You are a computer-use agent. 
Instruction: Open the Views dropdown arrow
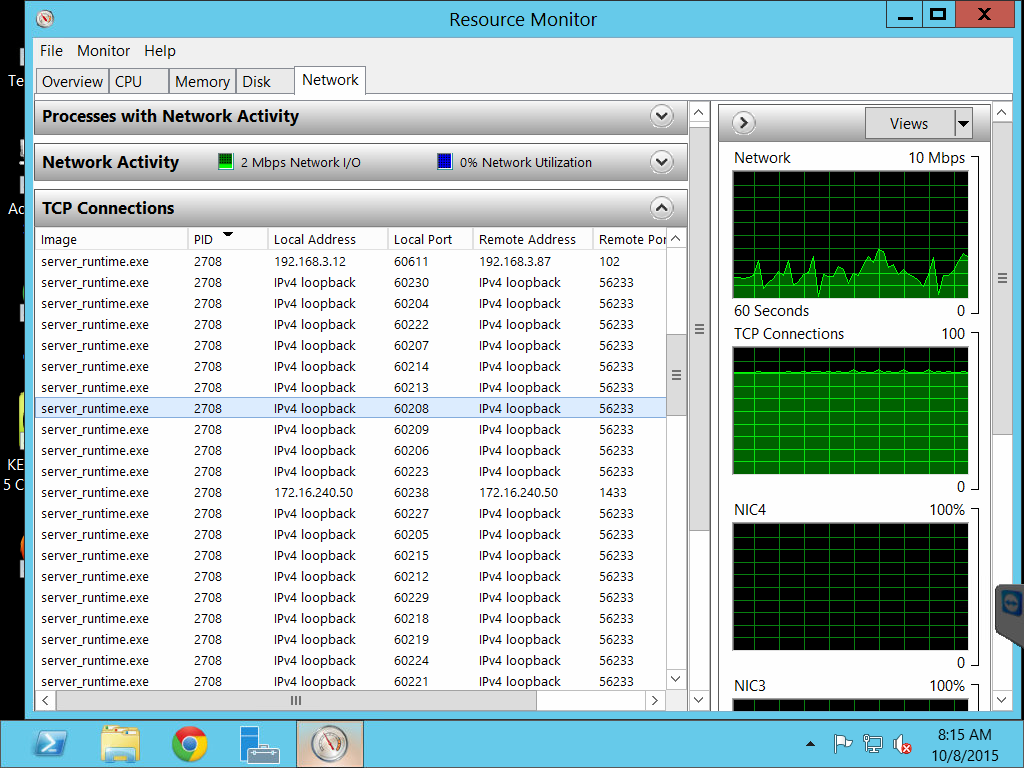[x=963, y=123]
